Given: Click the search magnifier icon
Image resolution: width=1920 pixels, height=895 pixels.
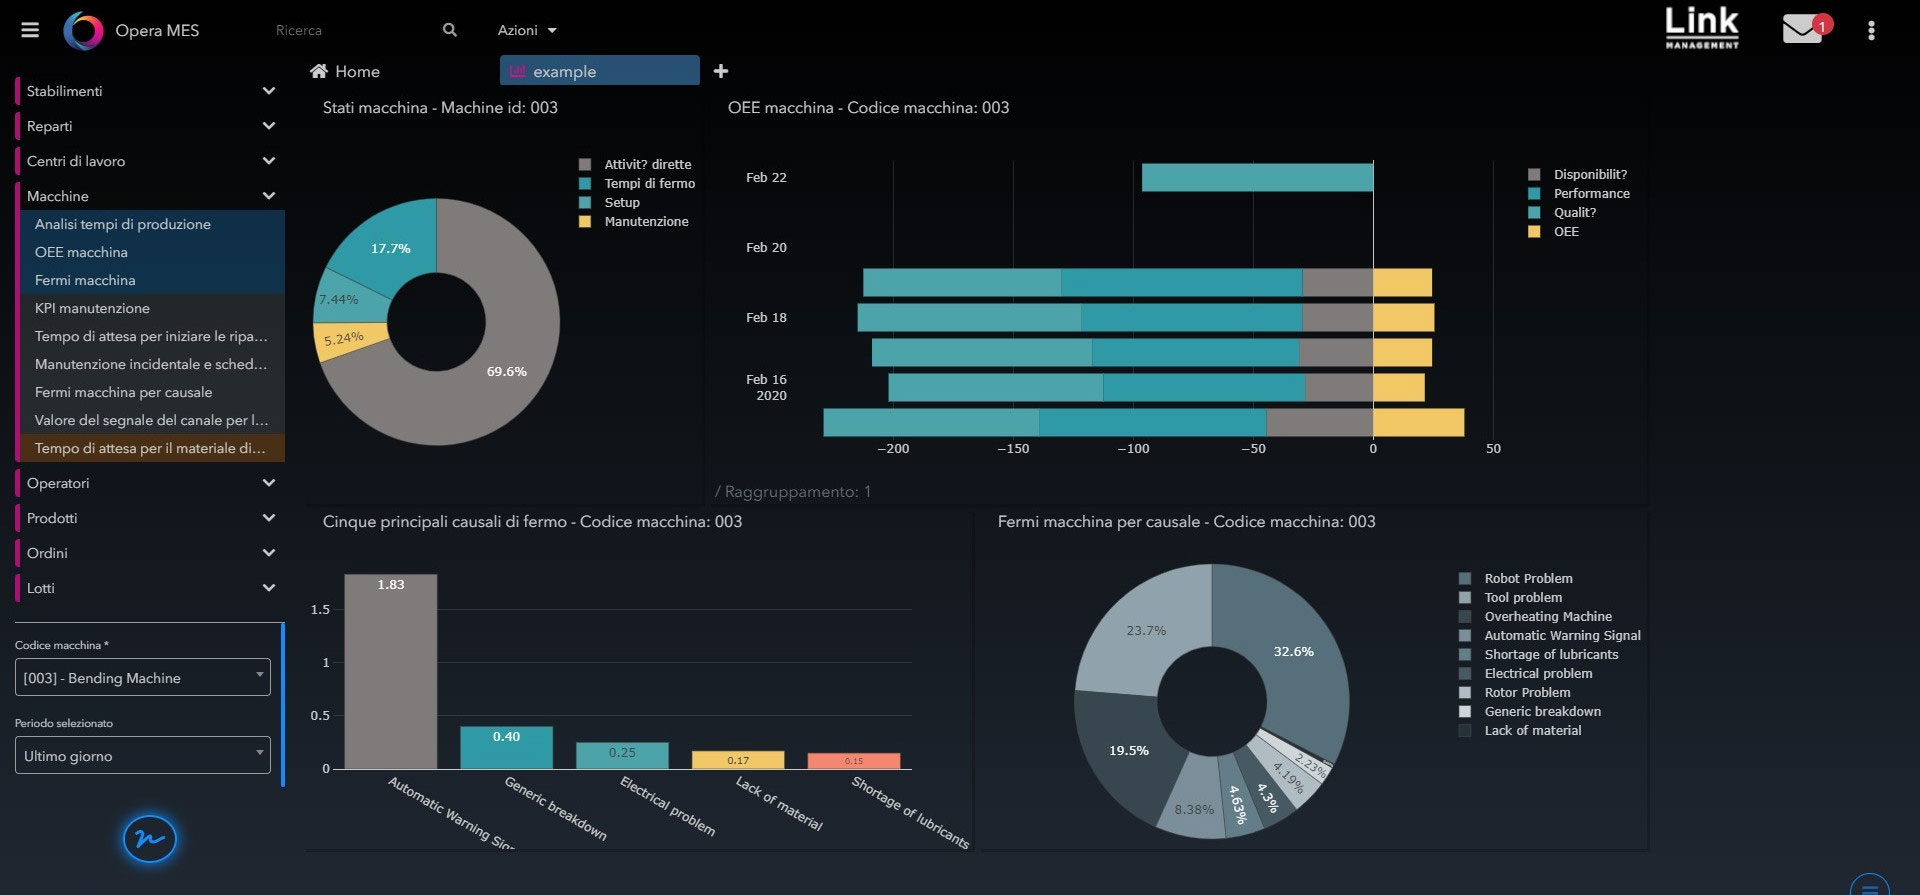Looking at the screenshot, I should (x=450, y=30).
